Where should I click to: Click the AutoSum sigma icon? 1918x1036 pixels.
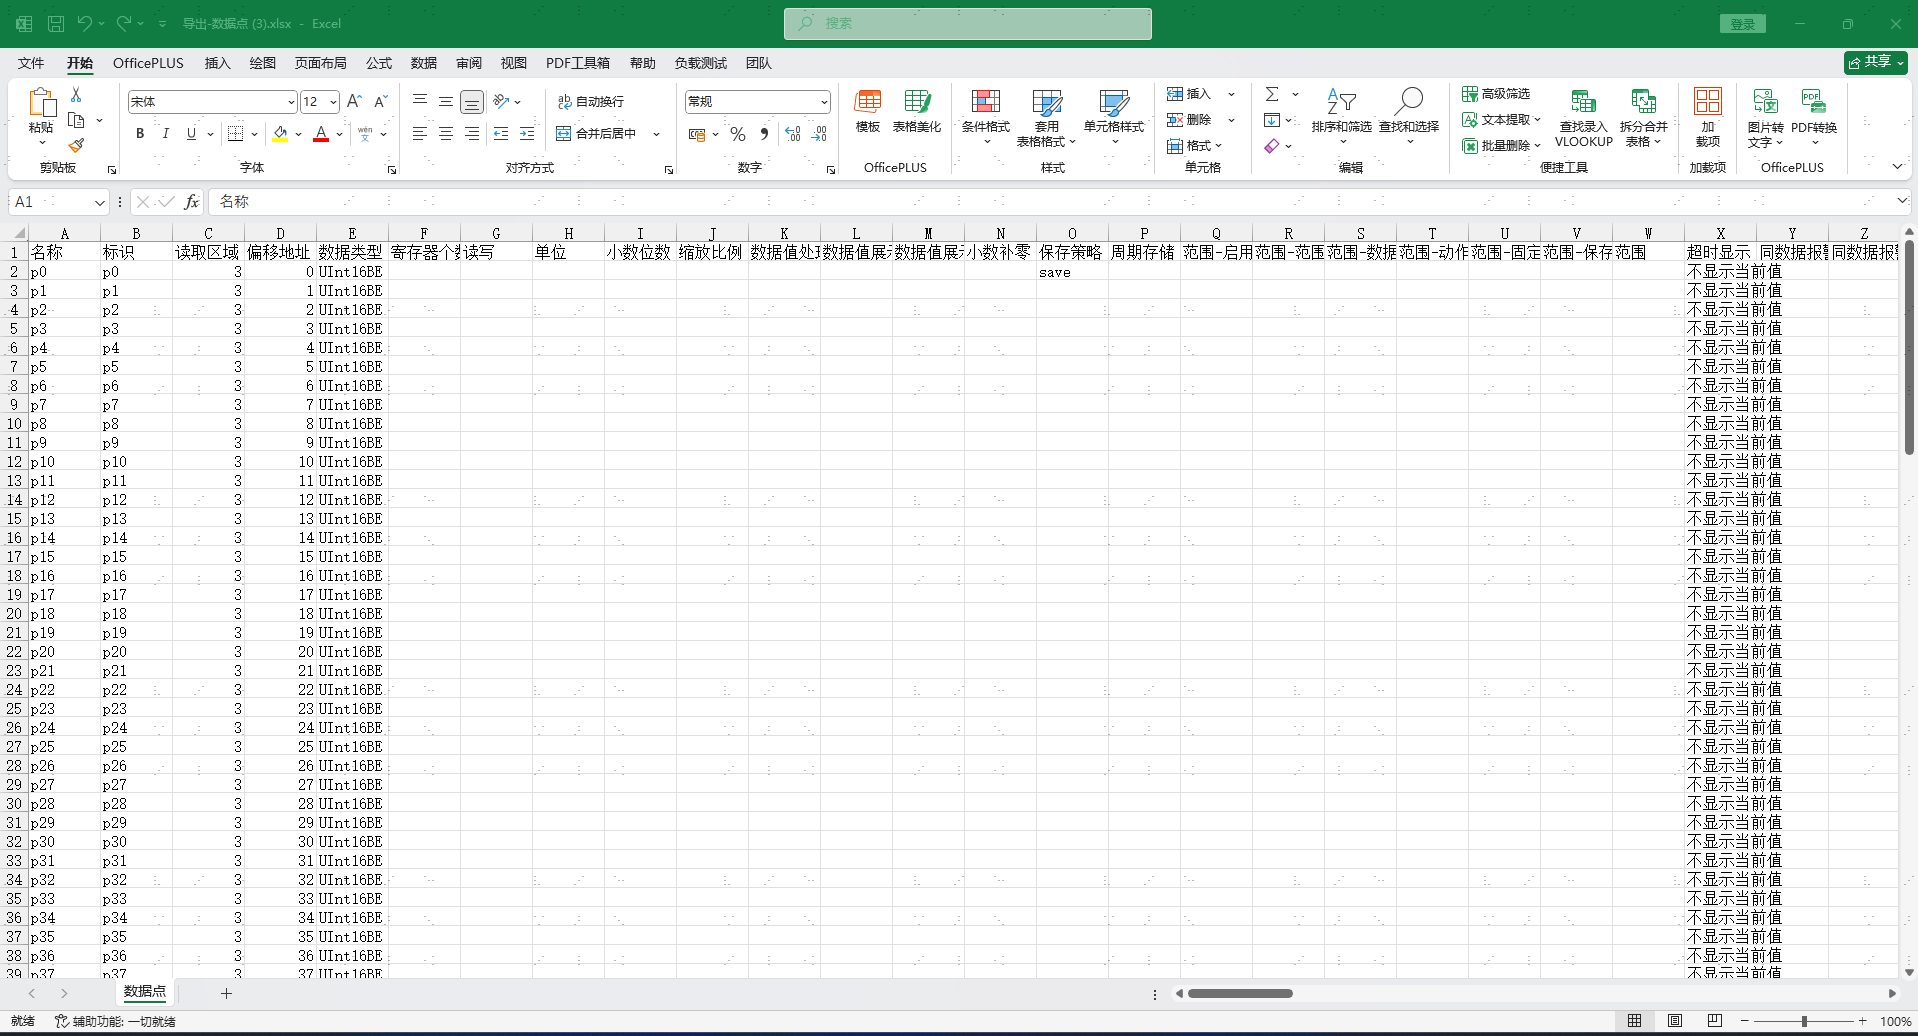point(1272,94)
